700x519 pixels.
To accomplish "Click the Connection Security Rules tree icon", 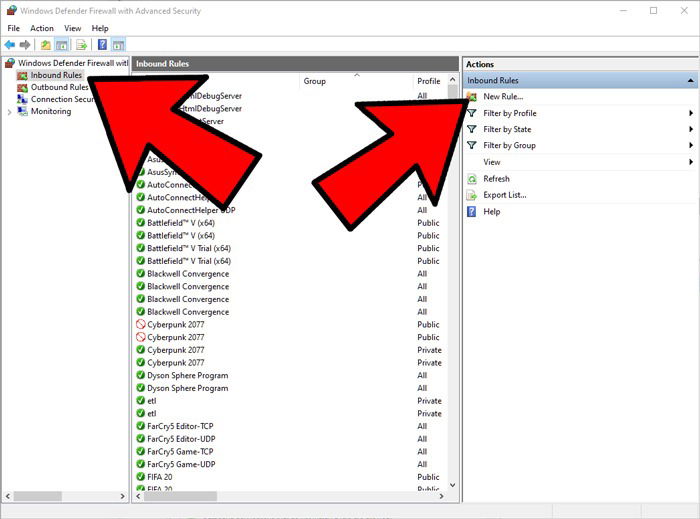I will (22, 99).
